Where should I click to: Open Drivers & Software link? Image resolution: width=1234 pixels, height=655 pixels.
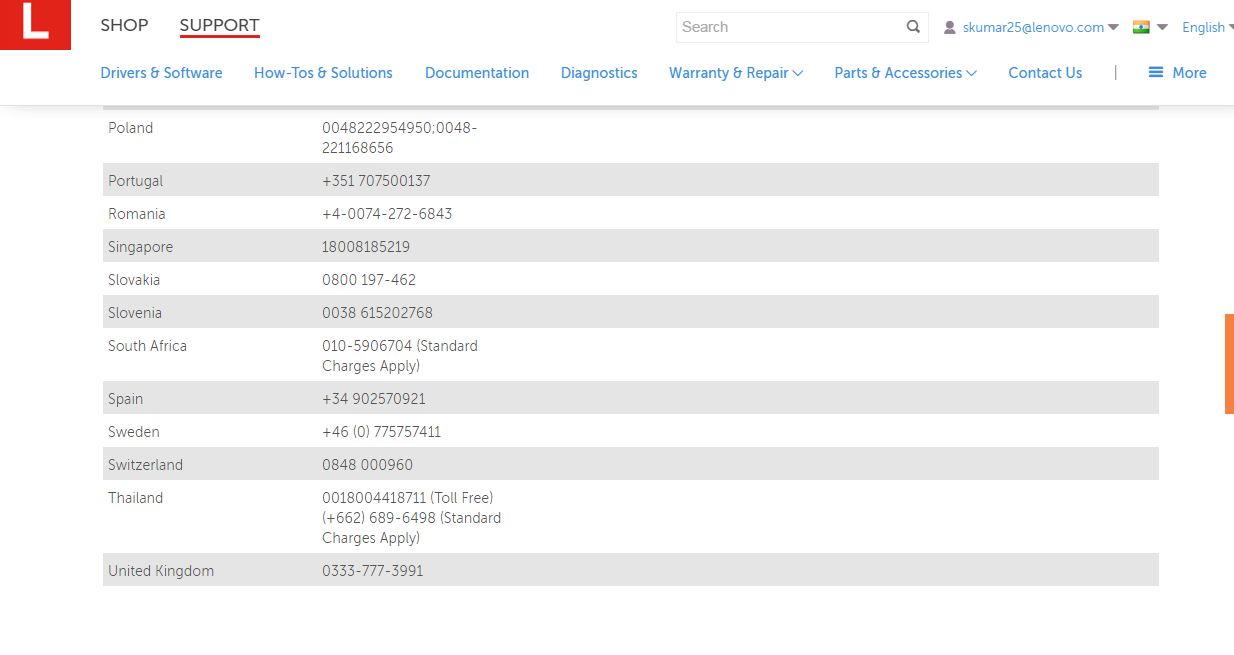click(x=161, y=73)
